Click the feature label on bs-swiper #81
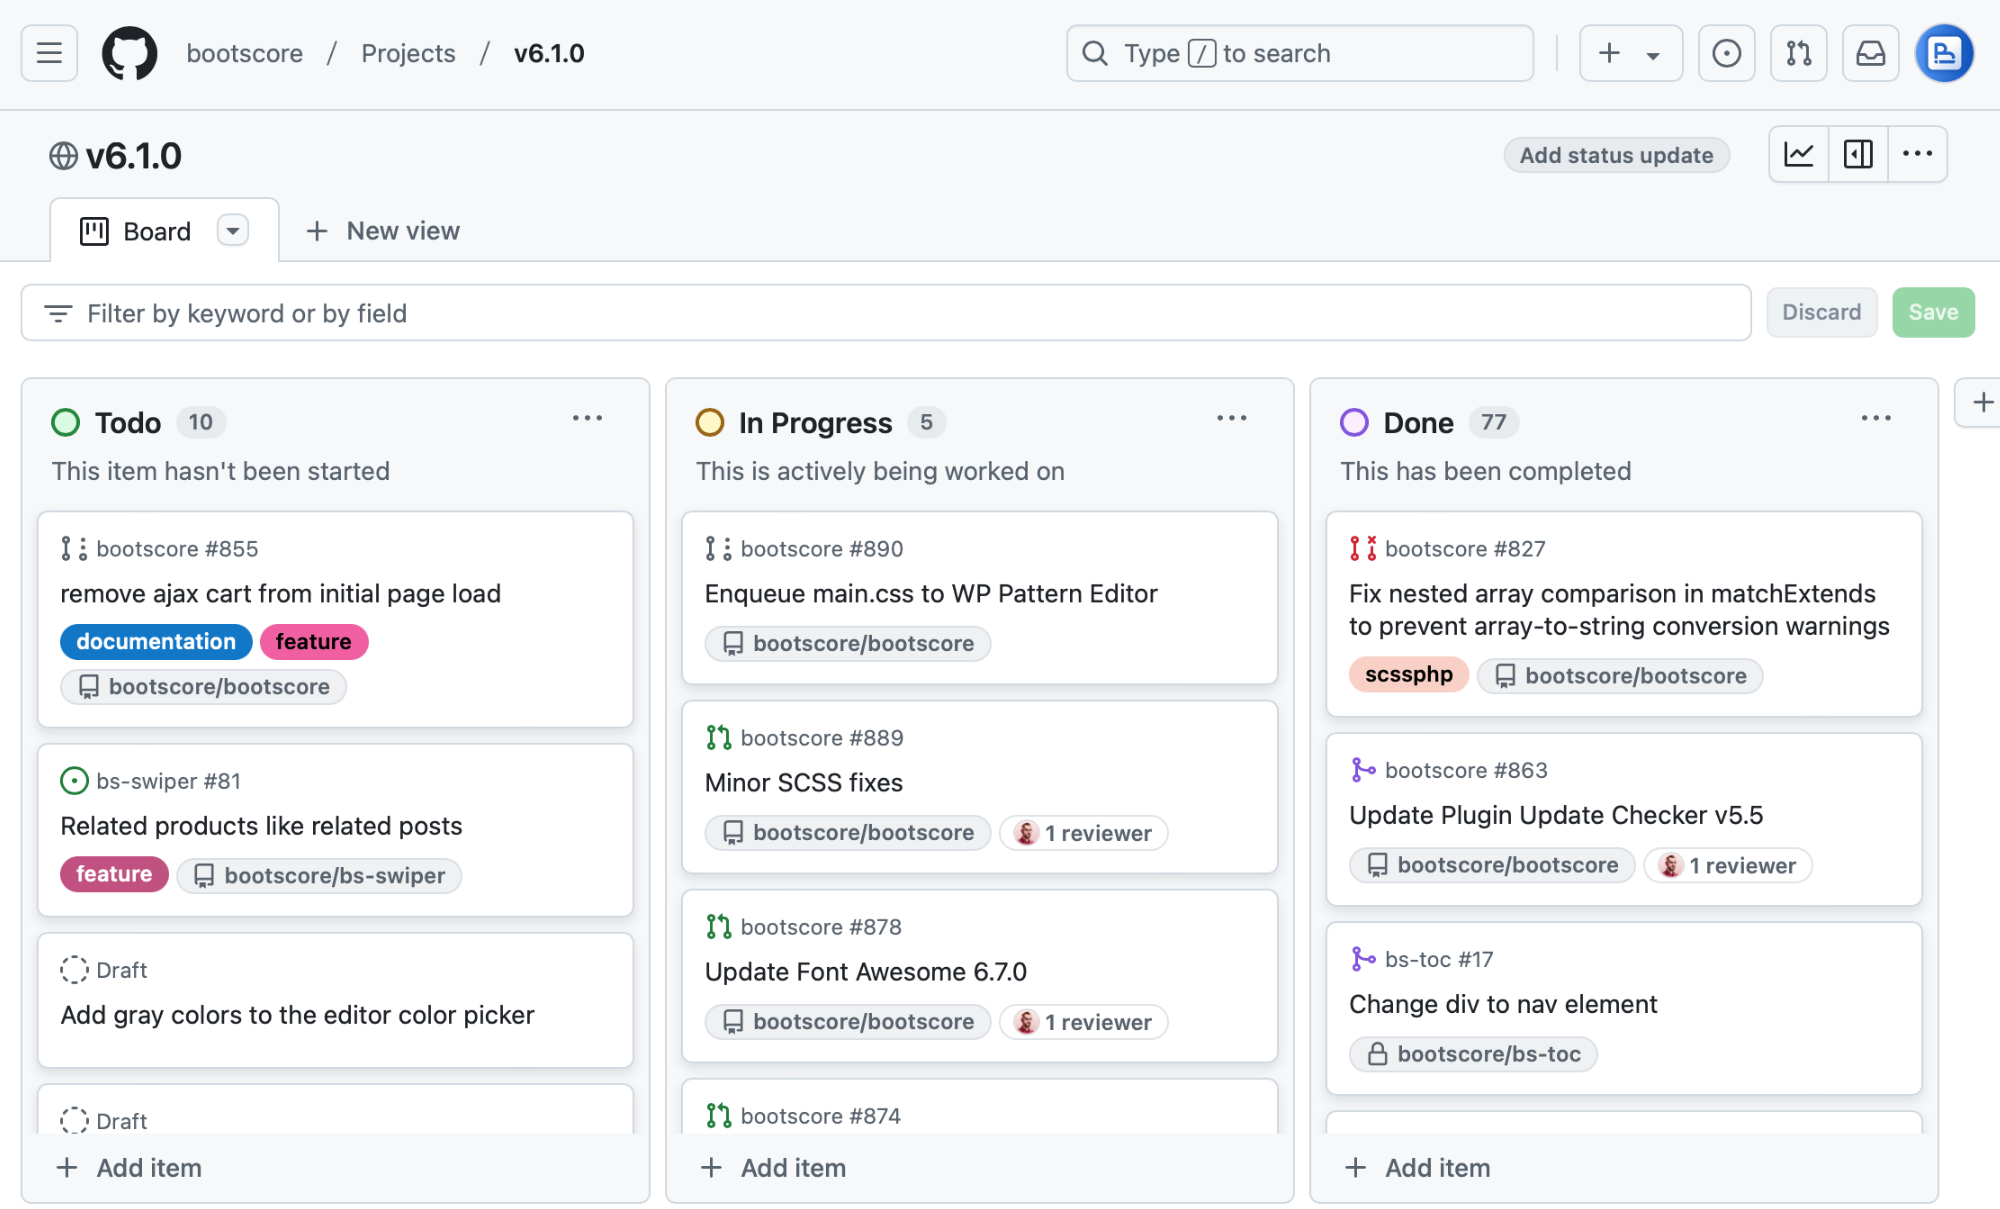The width and height of the screenshot is (2000, 1209). (114, 874)
